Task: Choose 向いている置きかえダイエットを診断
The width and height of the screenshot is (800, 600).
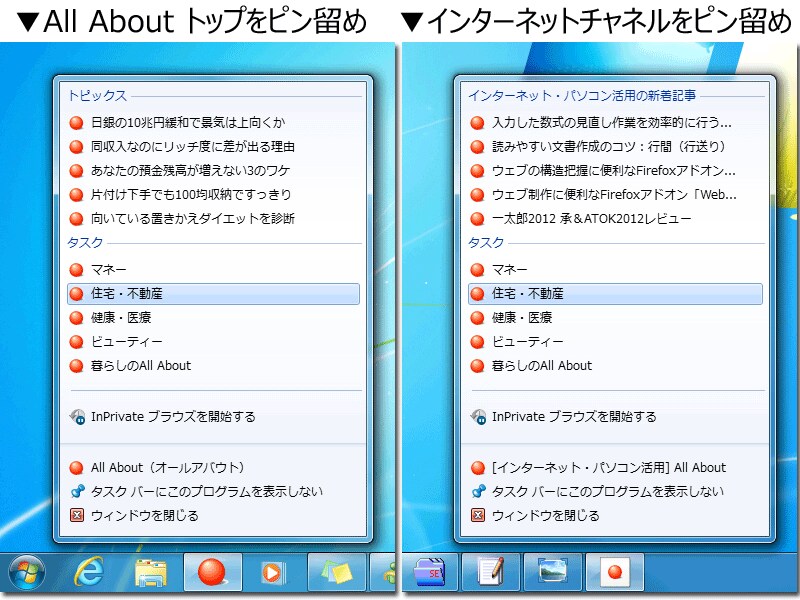Action: click(x=213, y=218)
